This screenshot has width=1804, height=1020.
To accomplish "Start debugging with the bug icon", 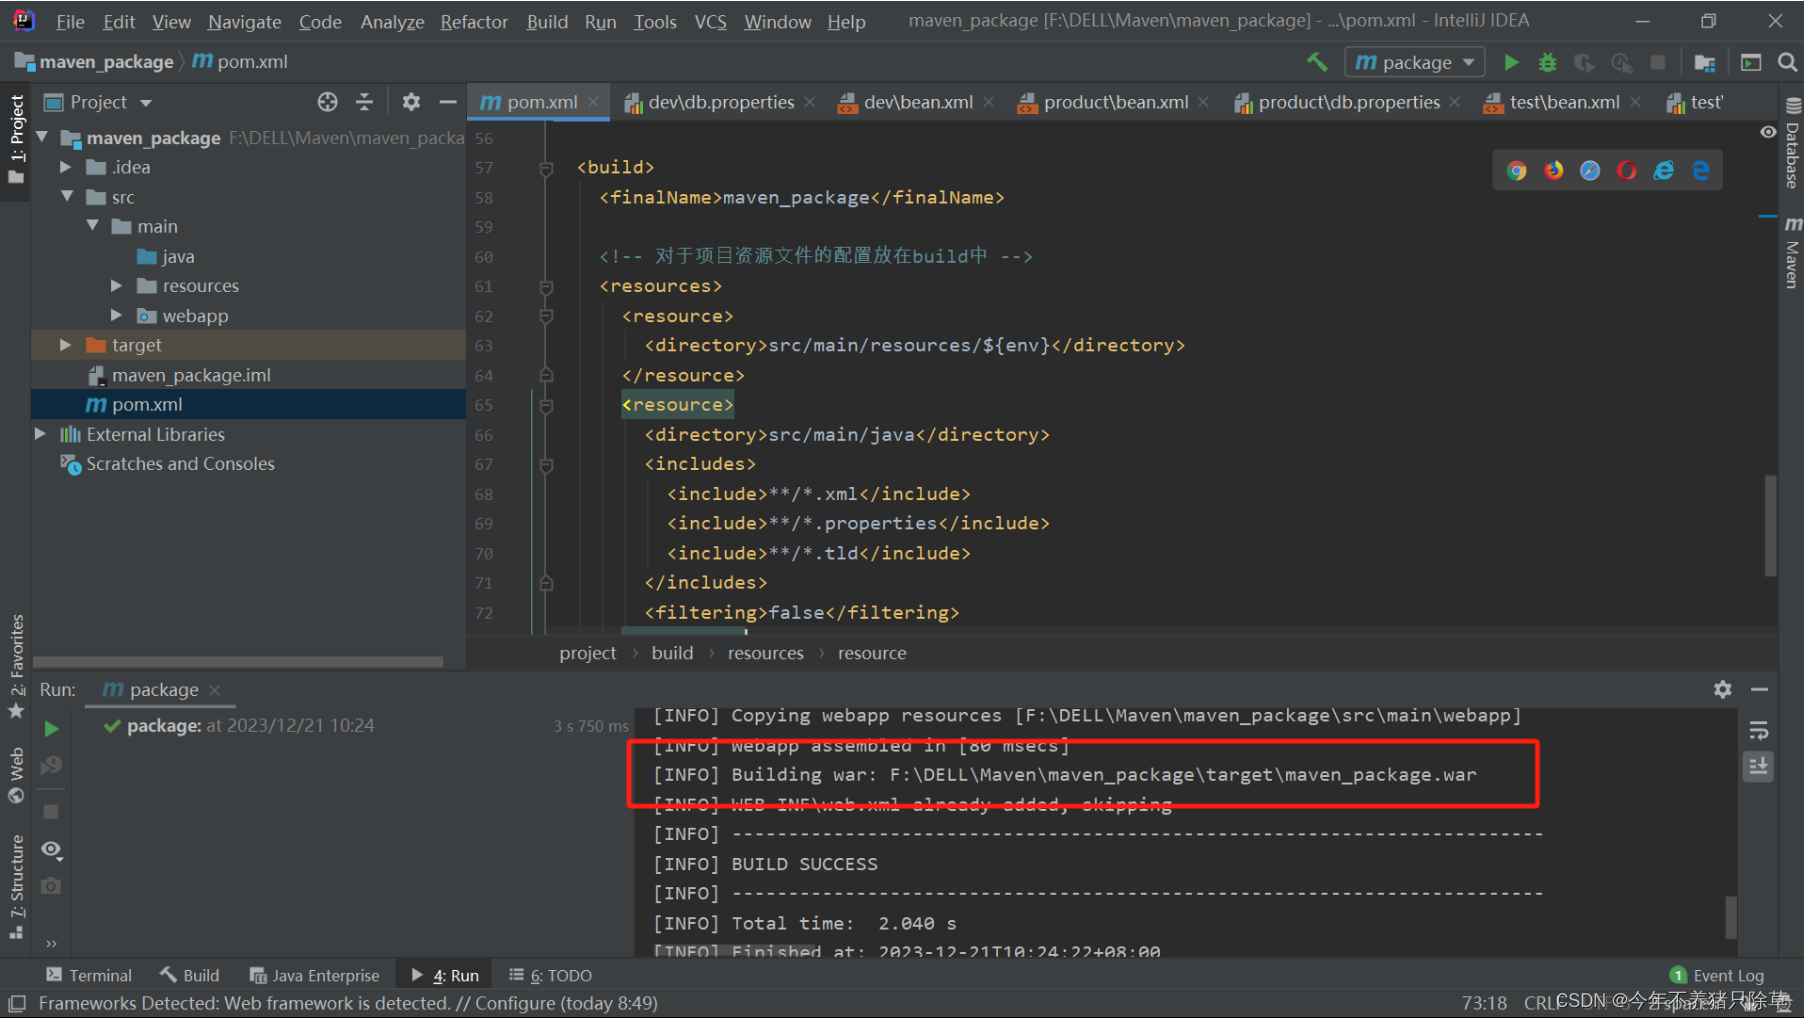I will [1547, 62].
